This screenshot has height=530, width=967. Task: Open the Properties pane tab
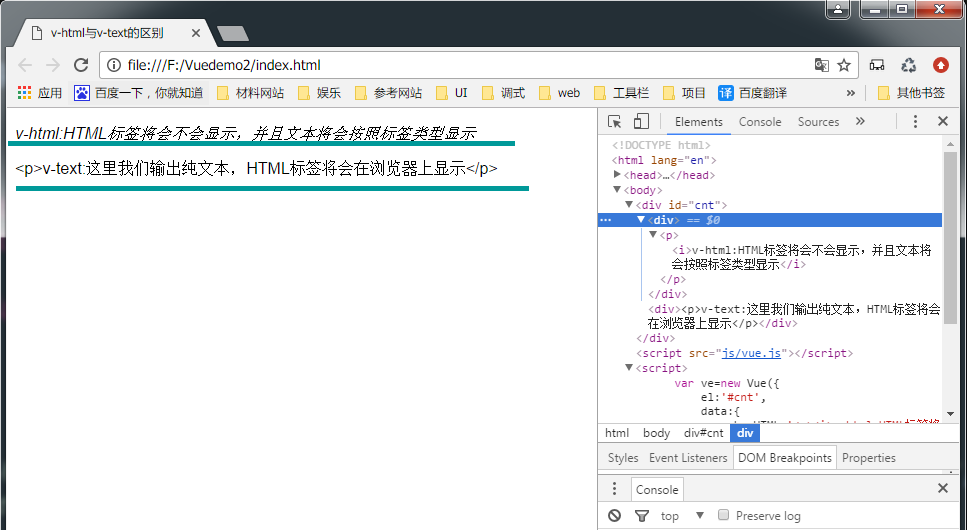coord(868,458)
